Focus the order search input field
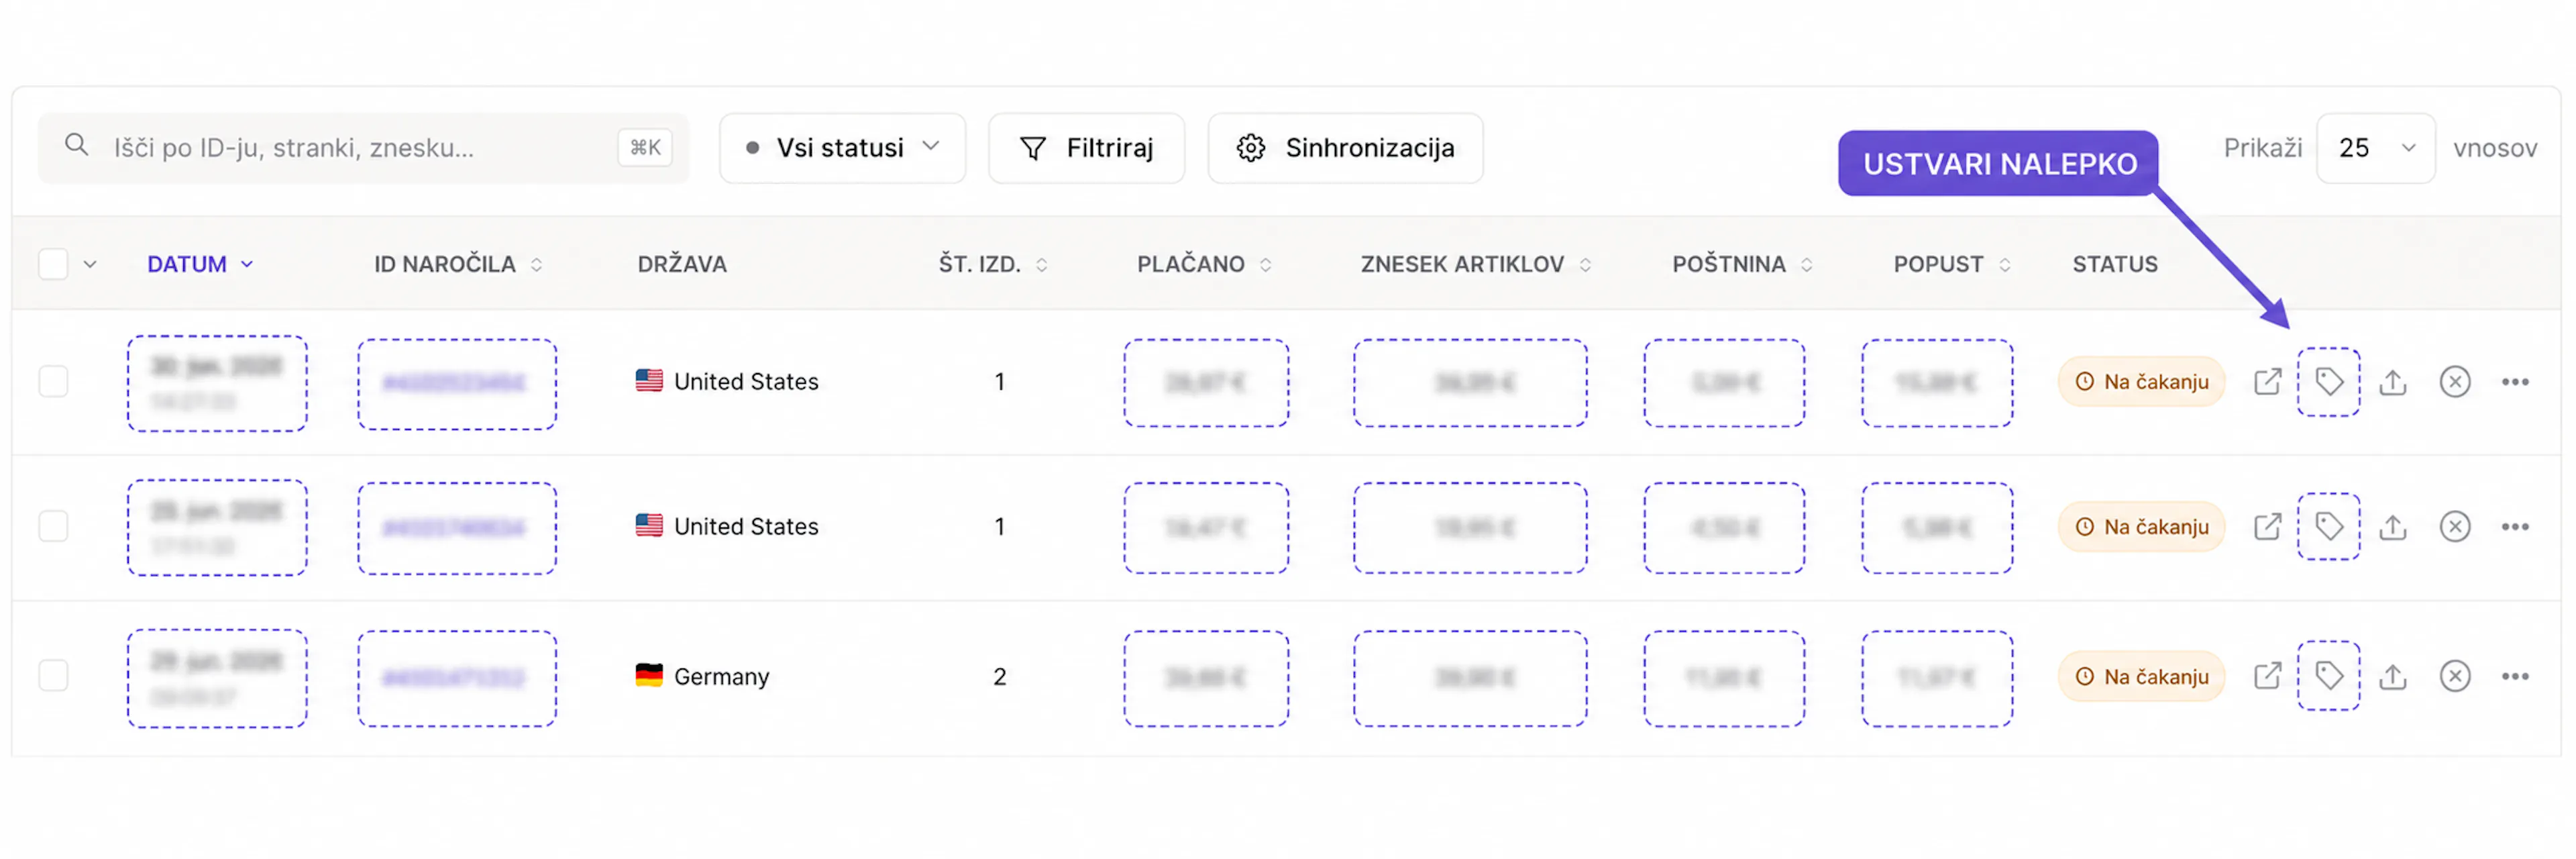Screen dimensions: 2576x859 tap(363, 148)
